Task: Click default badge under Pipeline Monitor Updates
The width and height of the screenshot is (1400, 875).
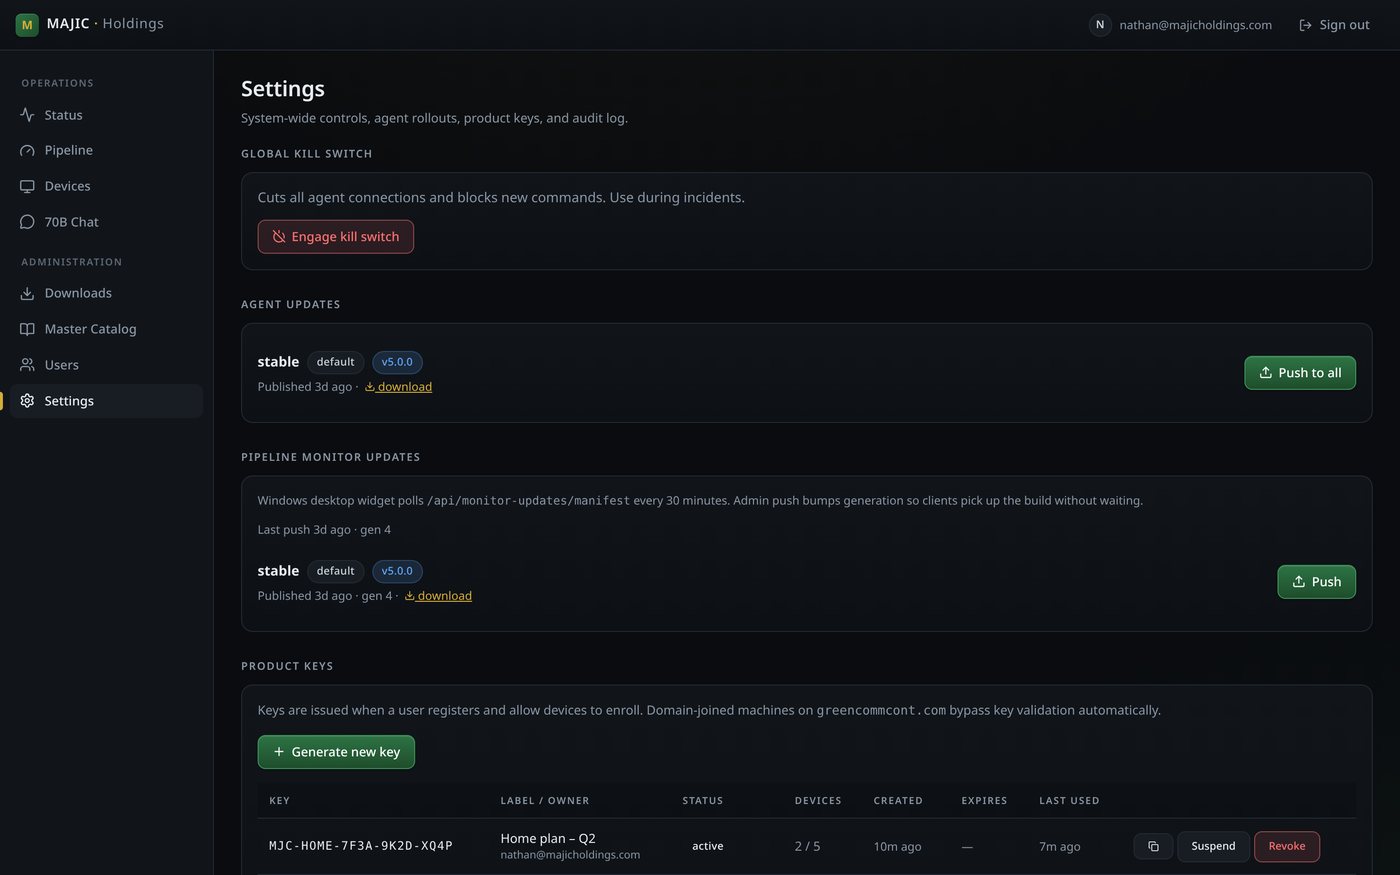Action: 335,571
